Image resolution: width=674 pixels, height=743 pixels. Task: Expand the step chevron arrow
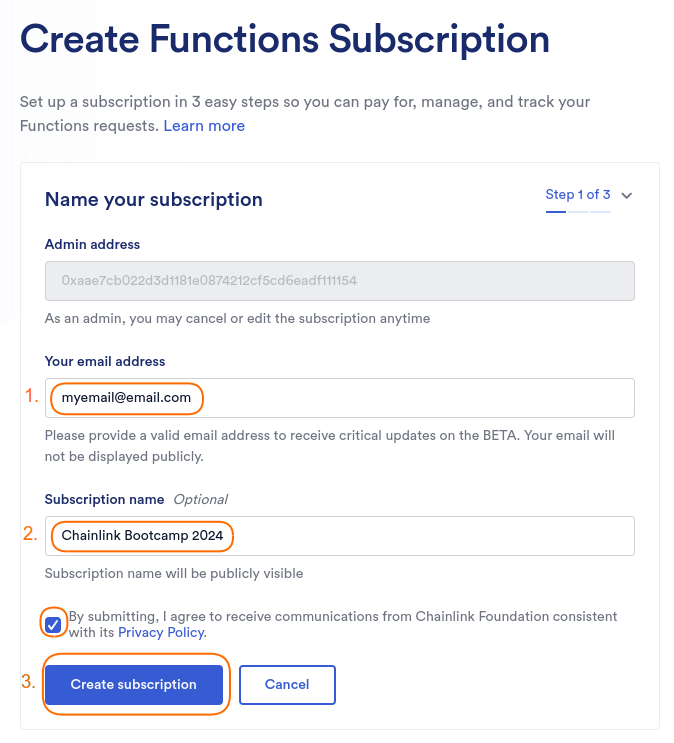627,196
